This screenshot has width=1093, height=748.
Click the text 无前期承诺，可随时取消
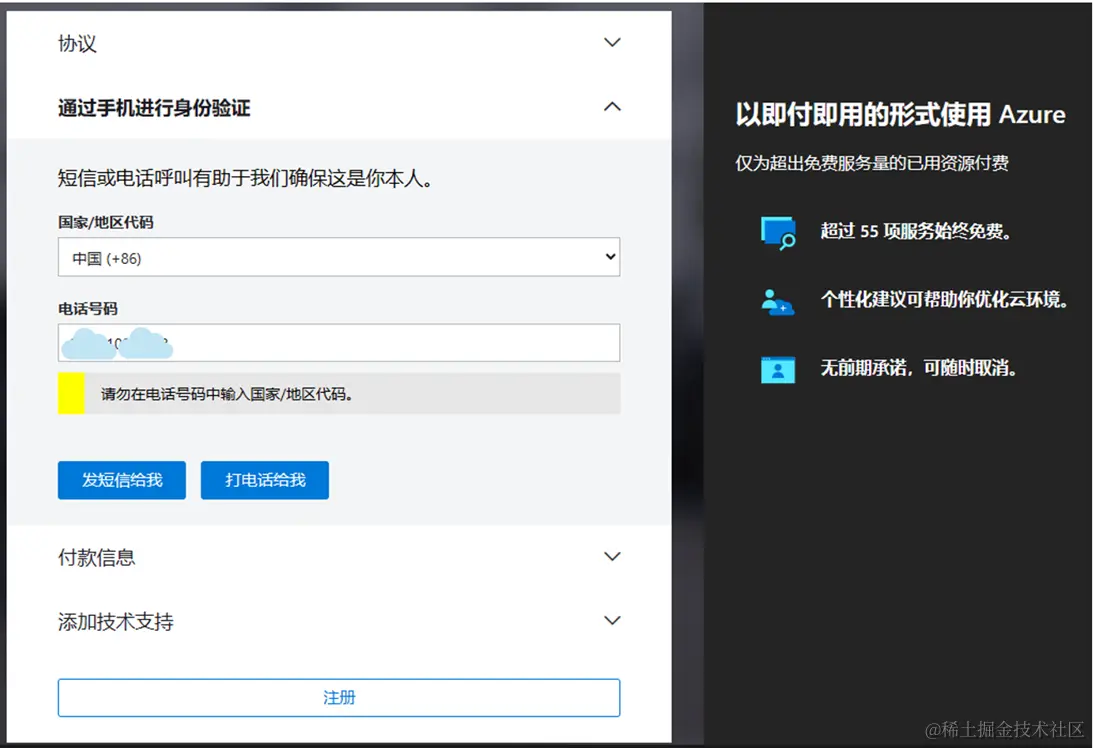click(919, 367)
